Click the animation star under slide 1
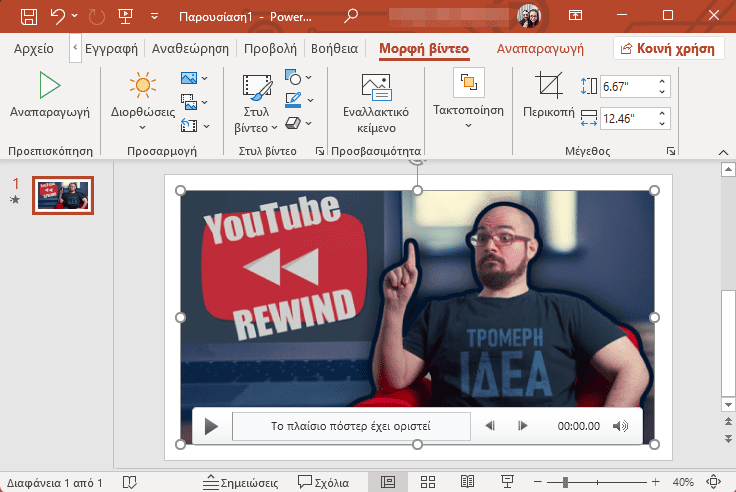 tap(15, 200)
